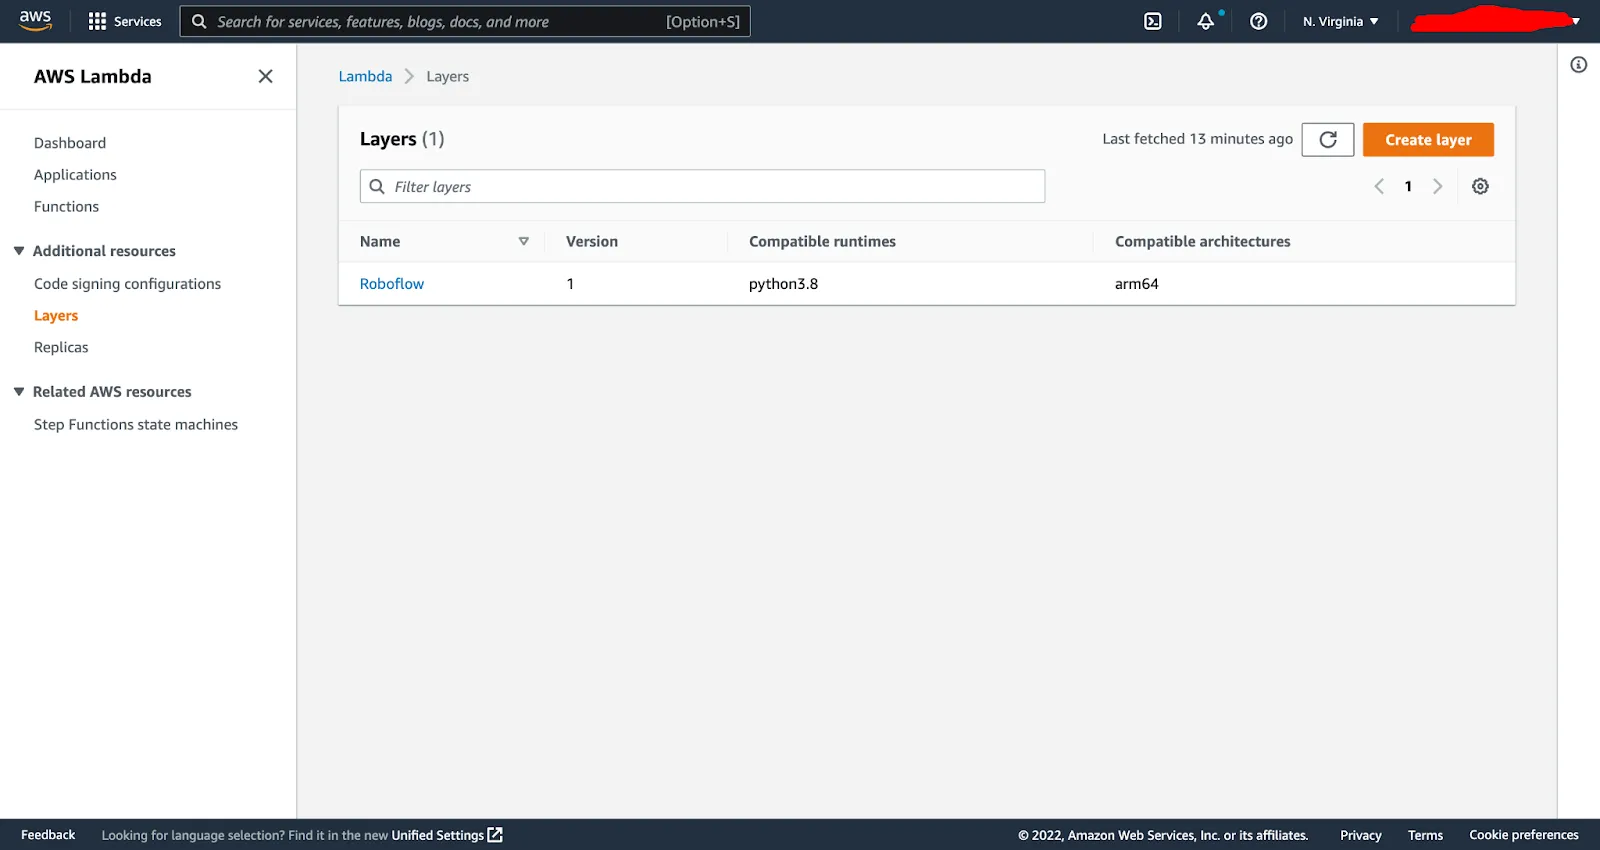The height and width of the screenshot is (850, 1600).
Task: Click the search services input field
Action: 465,21
